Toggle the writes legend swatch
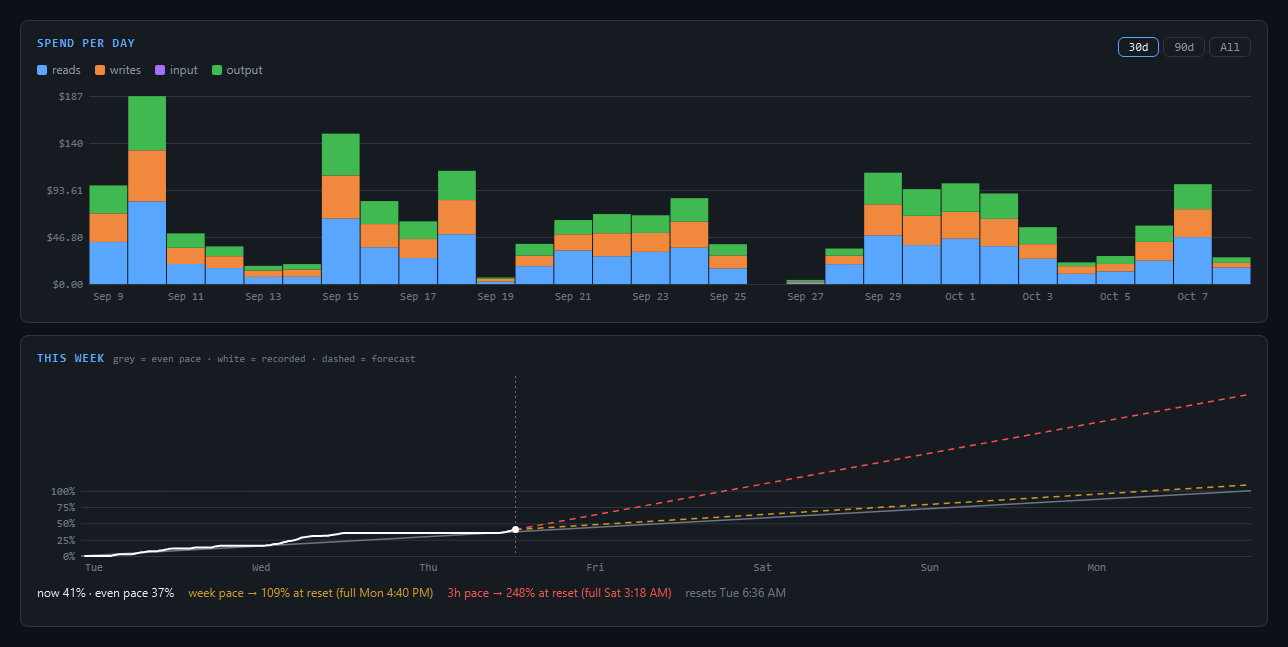This screenshot has width=1288, height=647. 100,70
